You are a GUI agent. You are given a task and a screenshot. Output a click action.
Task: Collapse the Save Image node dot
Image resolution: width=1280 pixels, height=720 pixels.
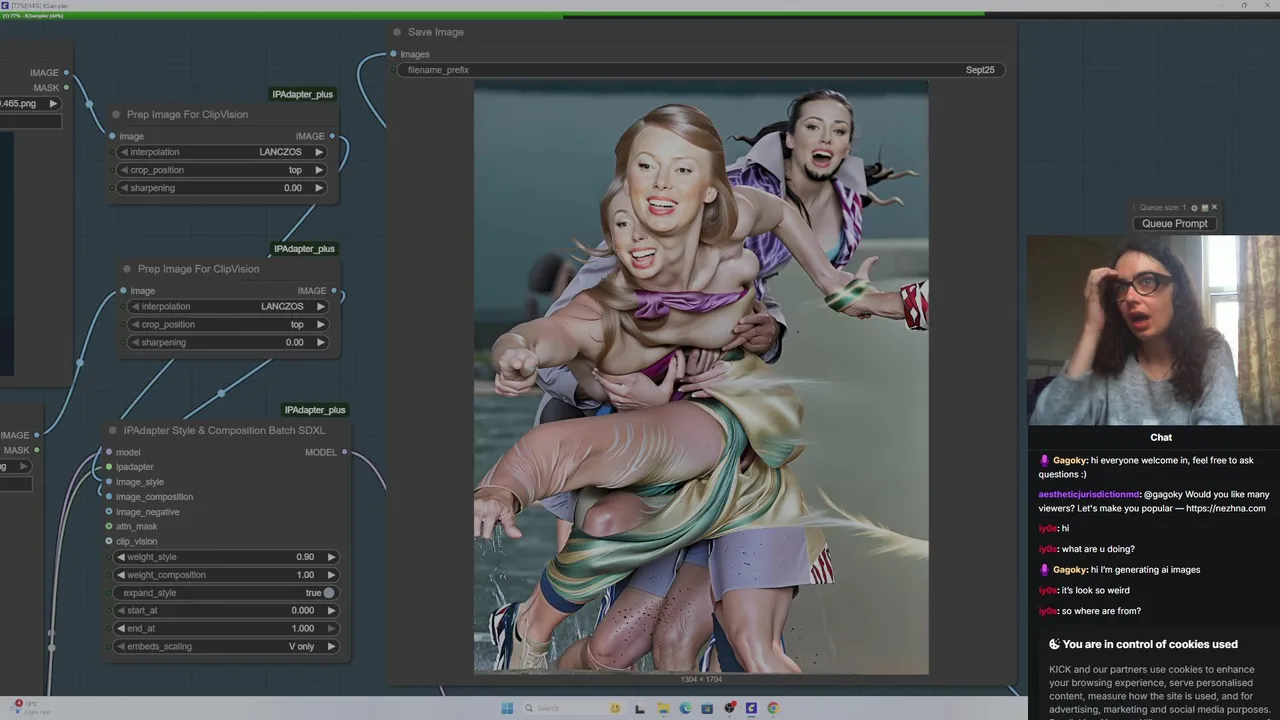[397, 32]
